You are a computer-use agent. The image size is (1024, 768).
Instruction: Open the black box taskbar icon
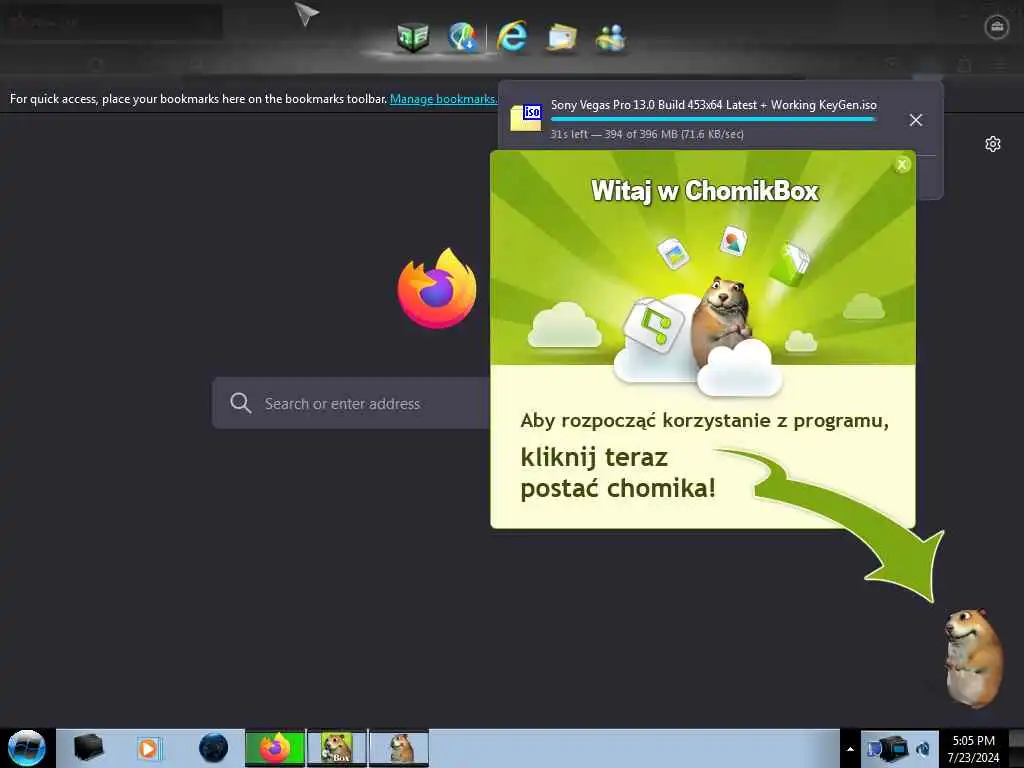point(88,748)
